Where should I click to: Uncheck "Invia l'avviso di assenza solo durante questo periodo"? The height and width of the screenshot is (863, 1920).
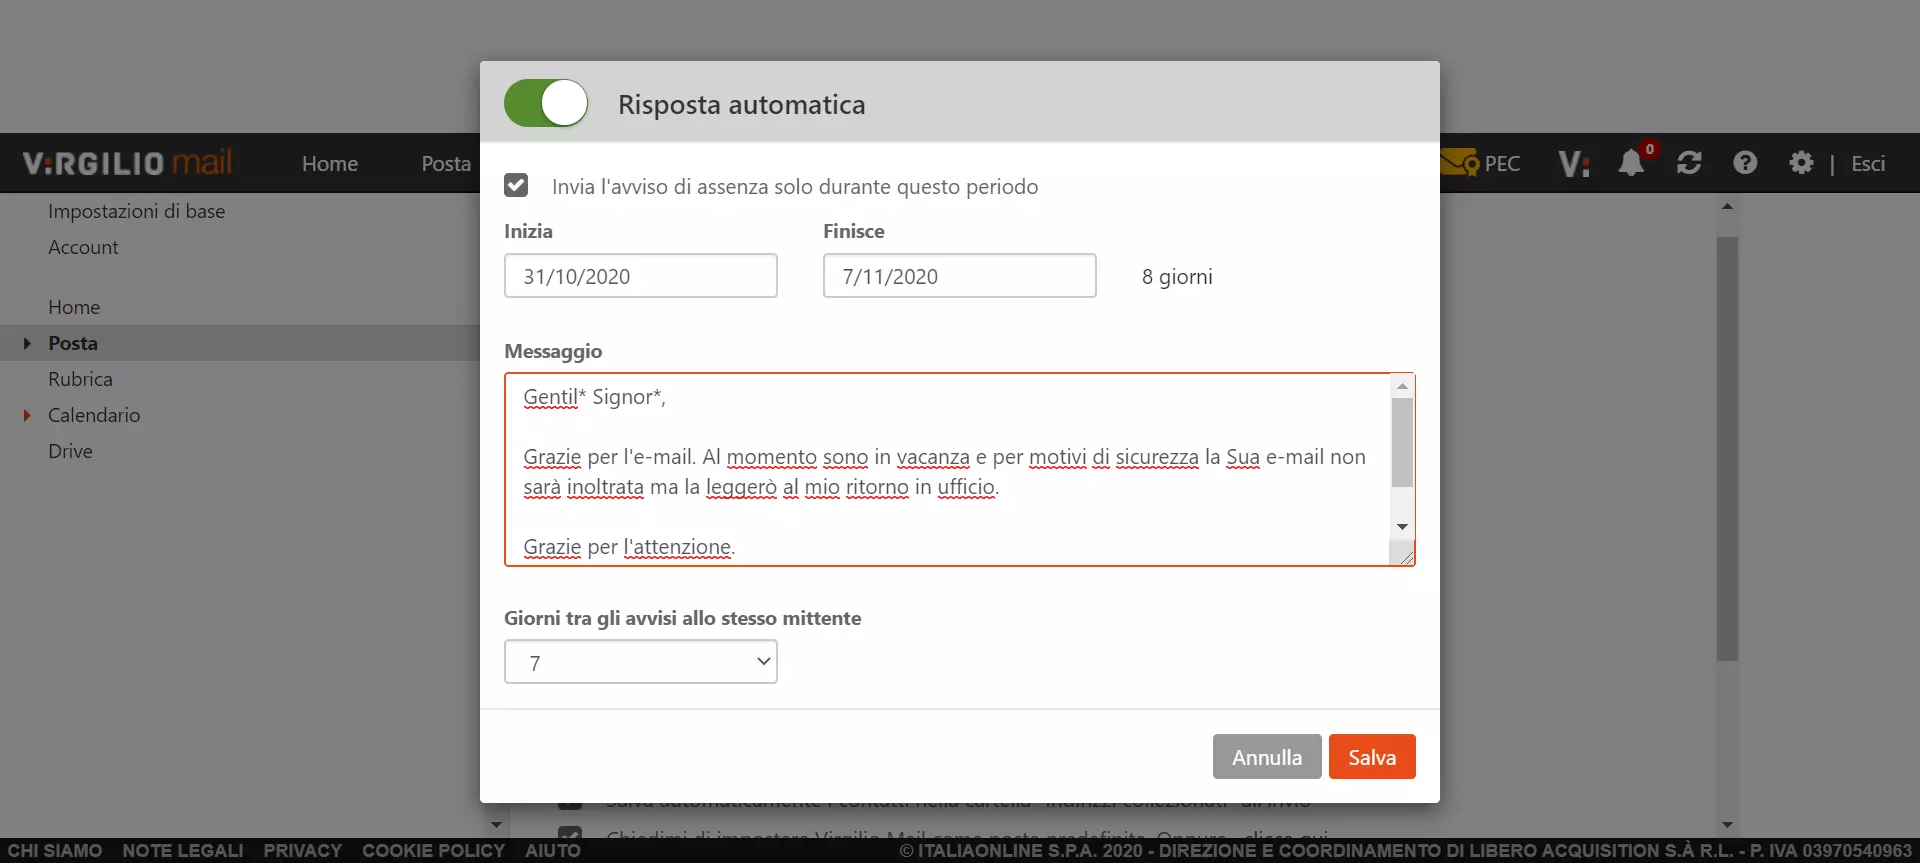[x=516, y=185]
